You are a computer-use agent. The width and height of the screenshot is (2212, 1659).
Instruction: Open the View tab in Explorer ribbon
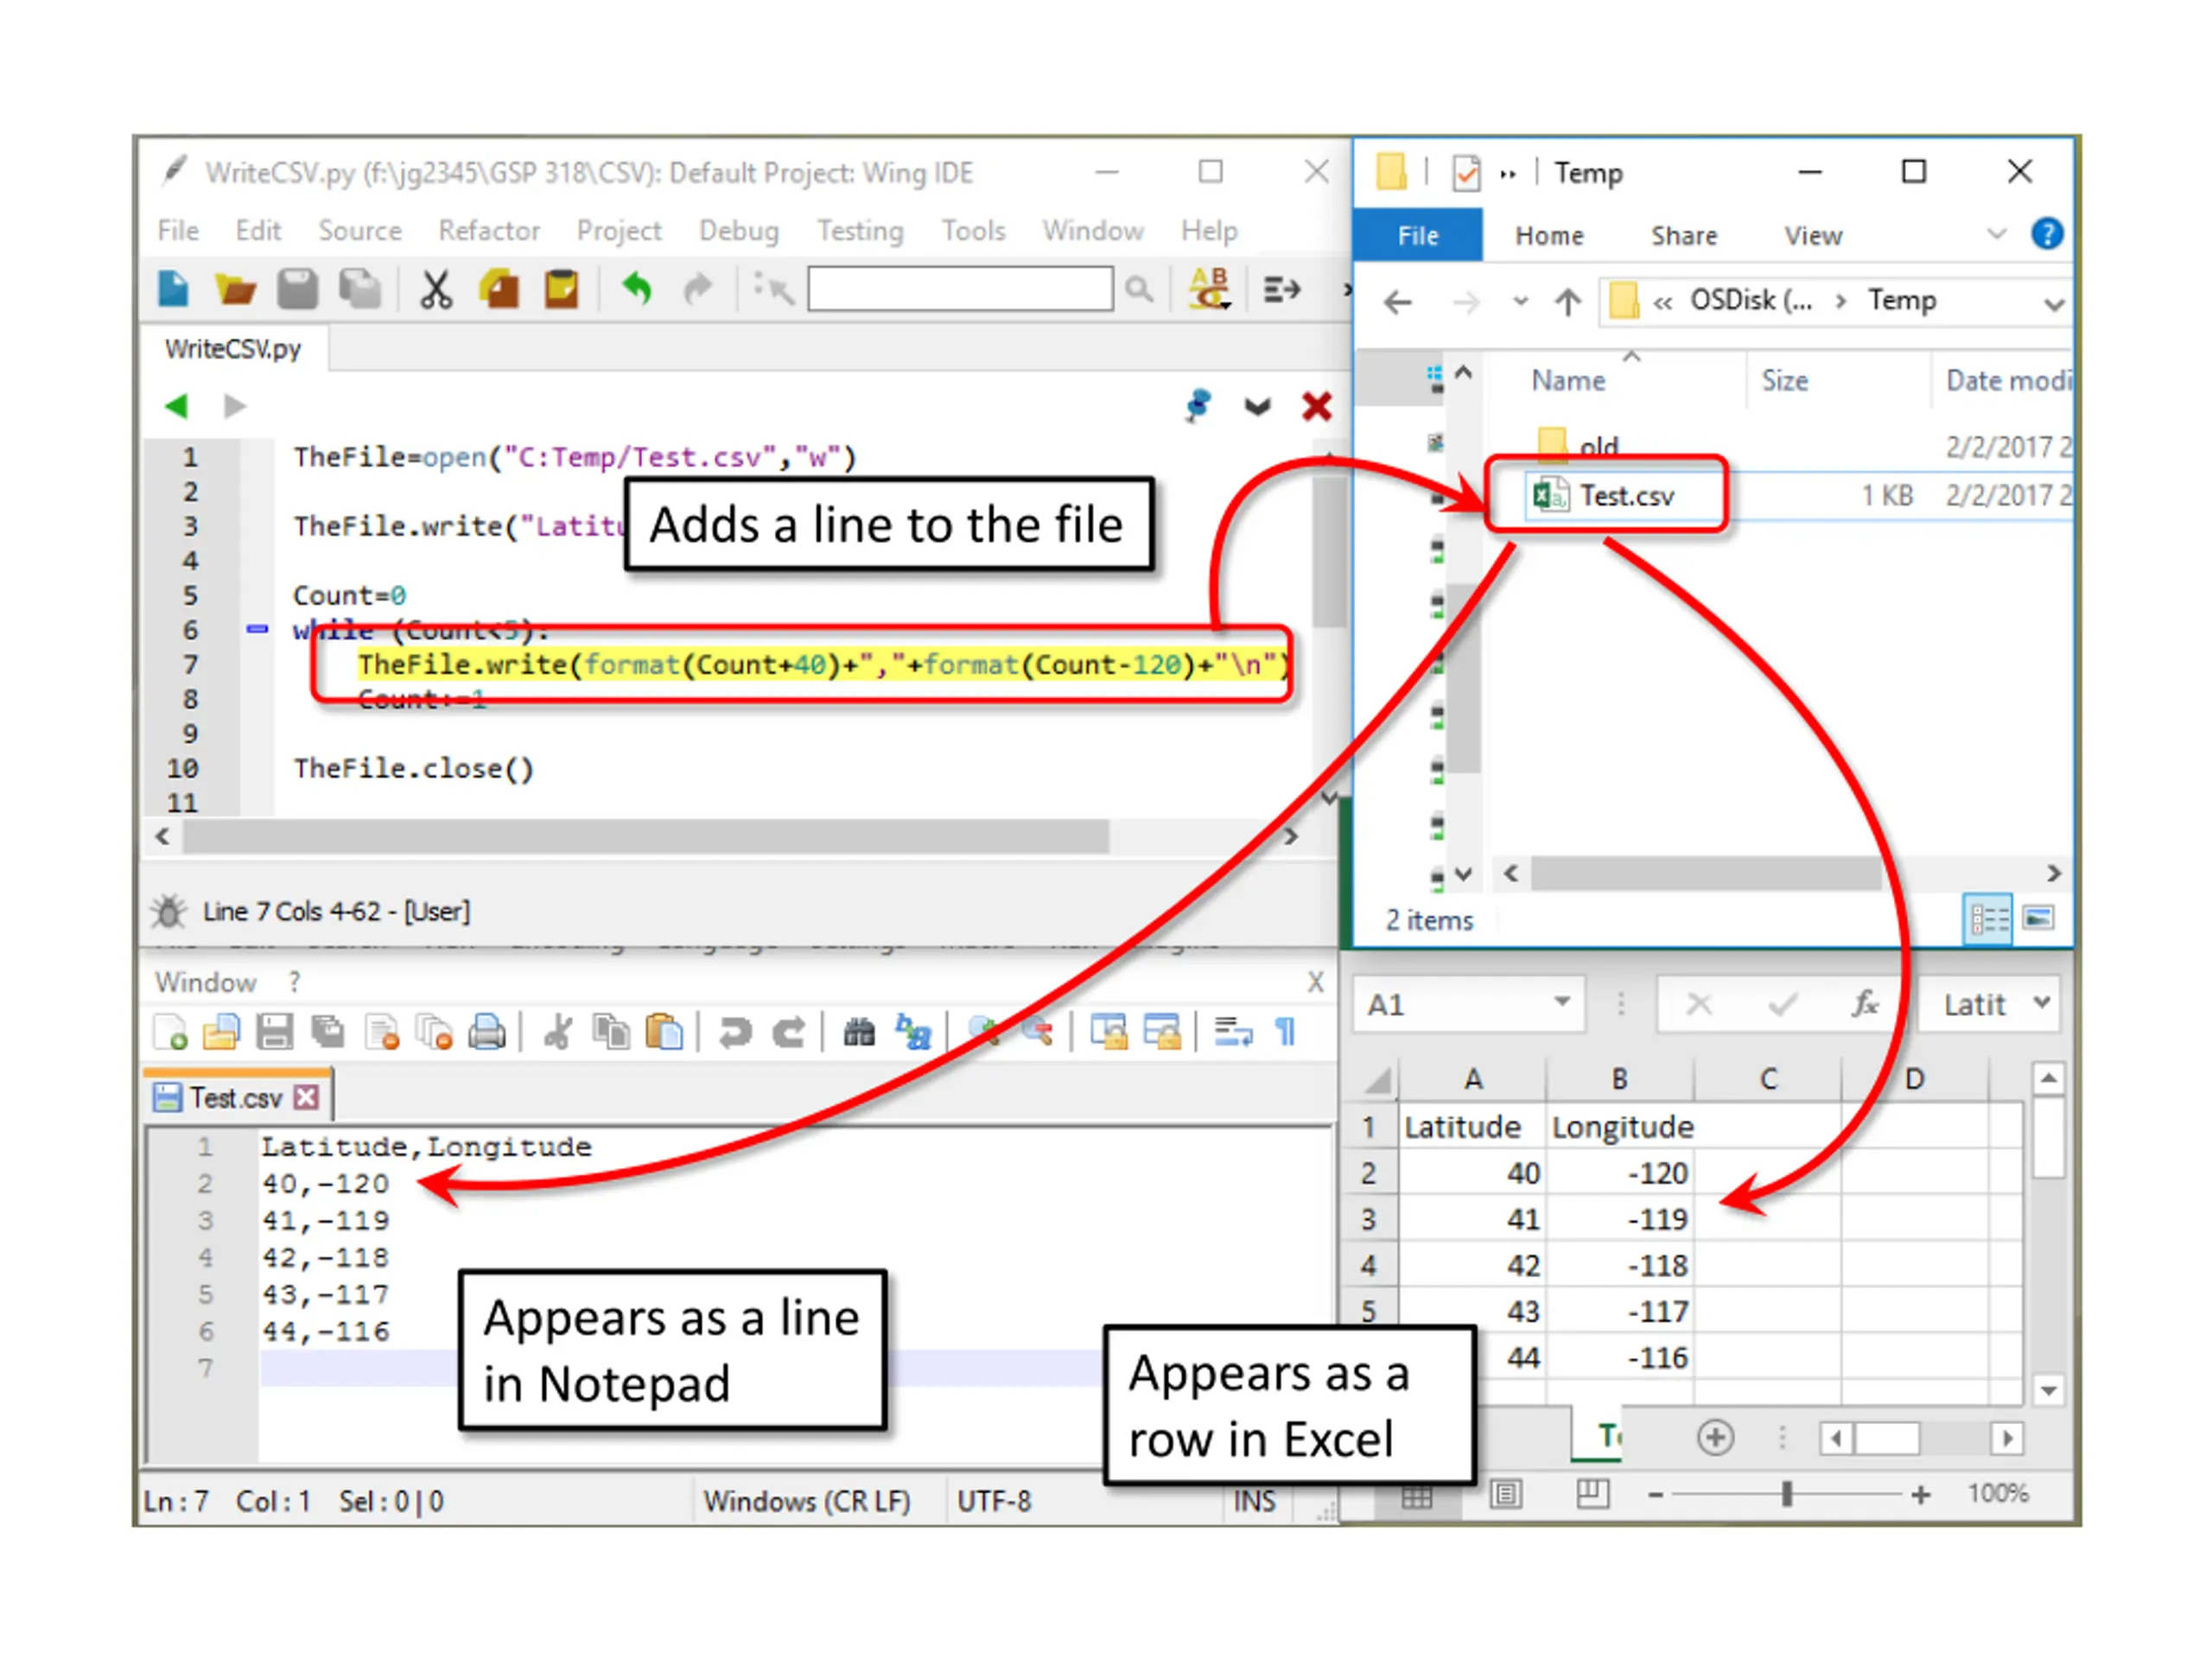point(1812,236)
